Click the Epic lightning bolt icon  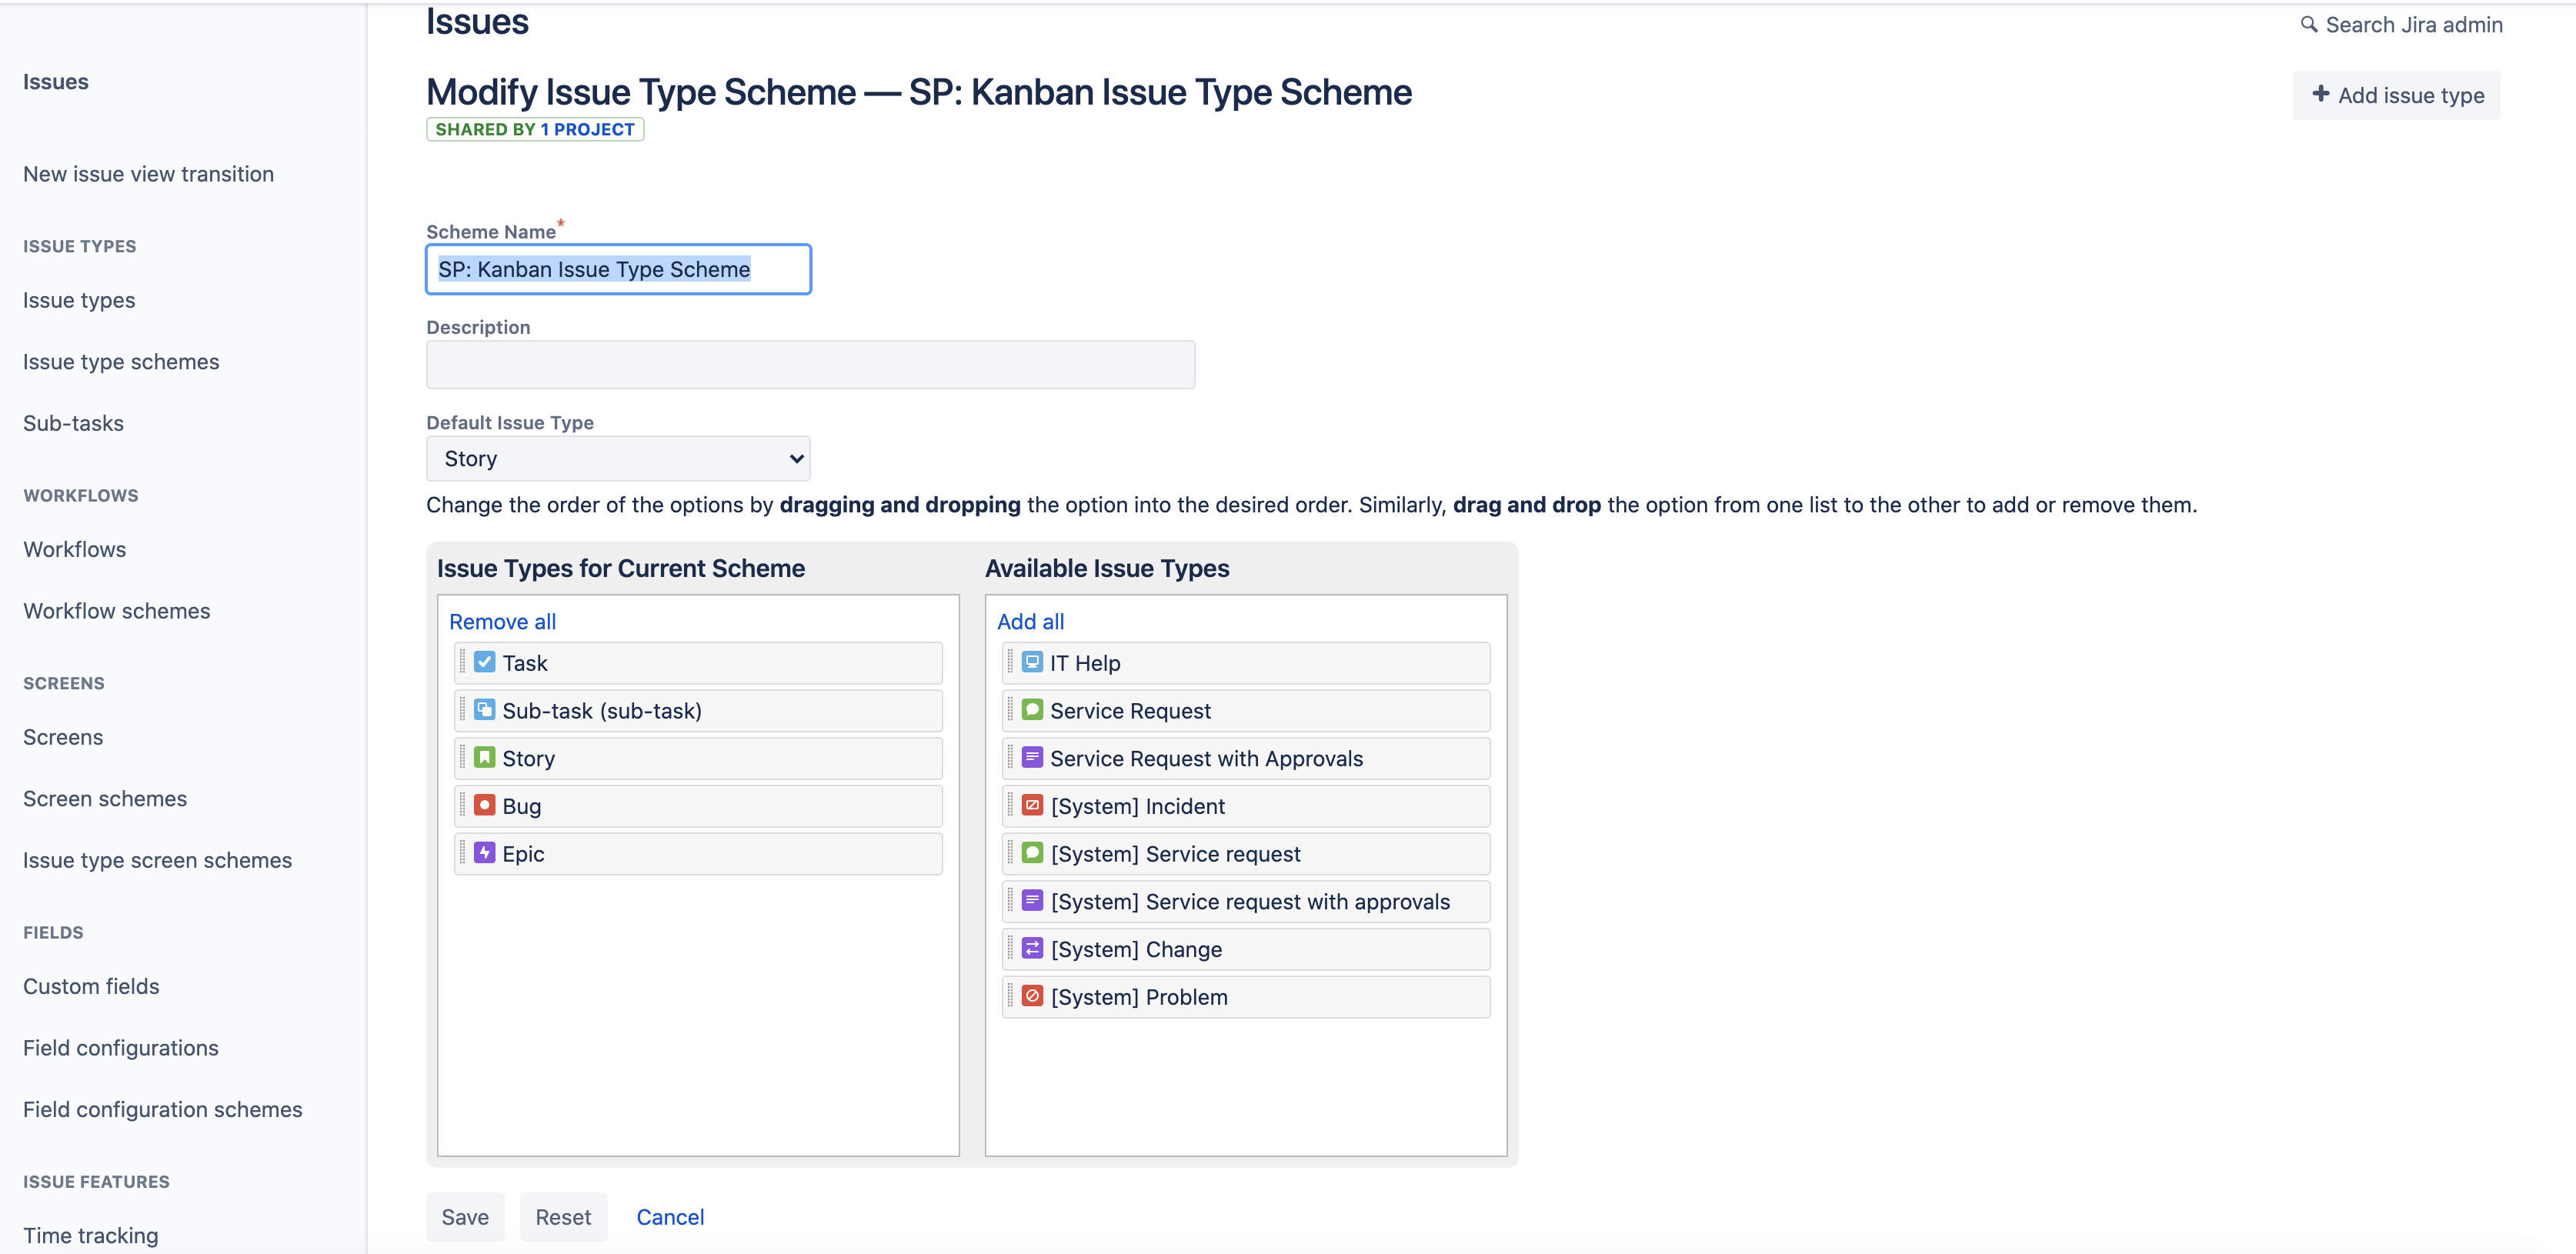tap(484, 853)
